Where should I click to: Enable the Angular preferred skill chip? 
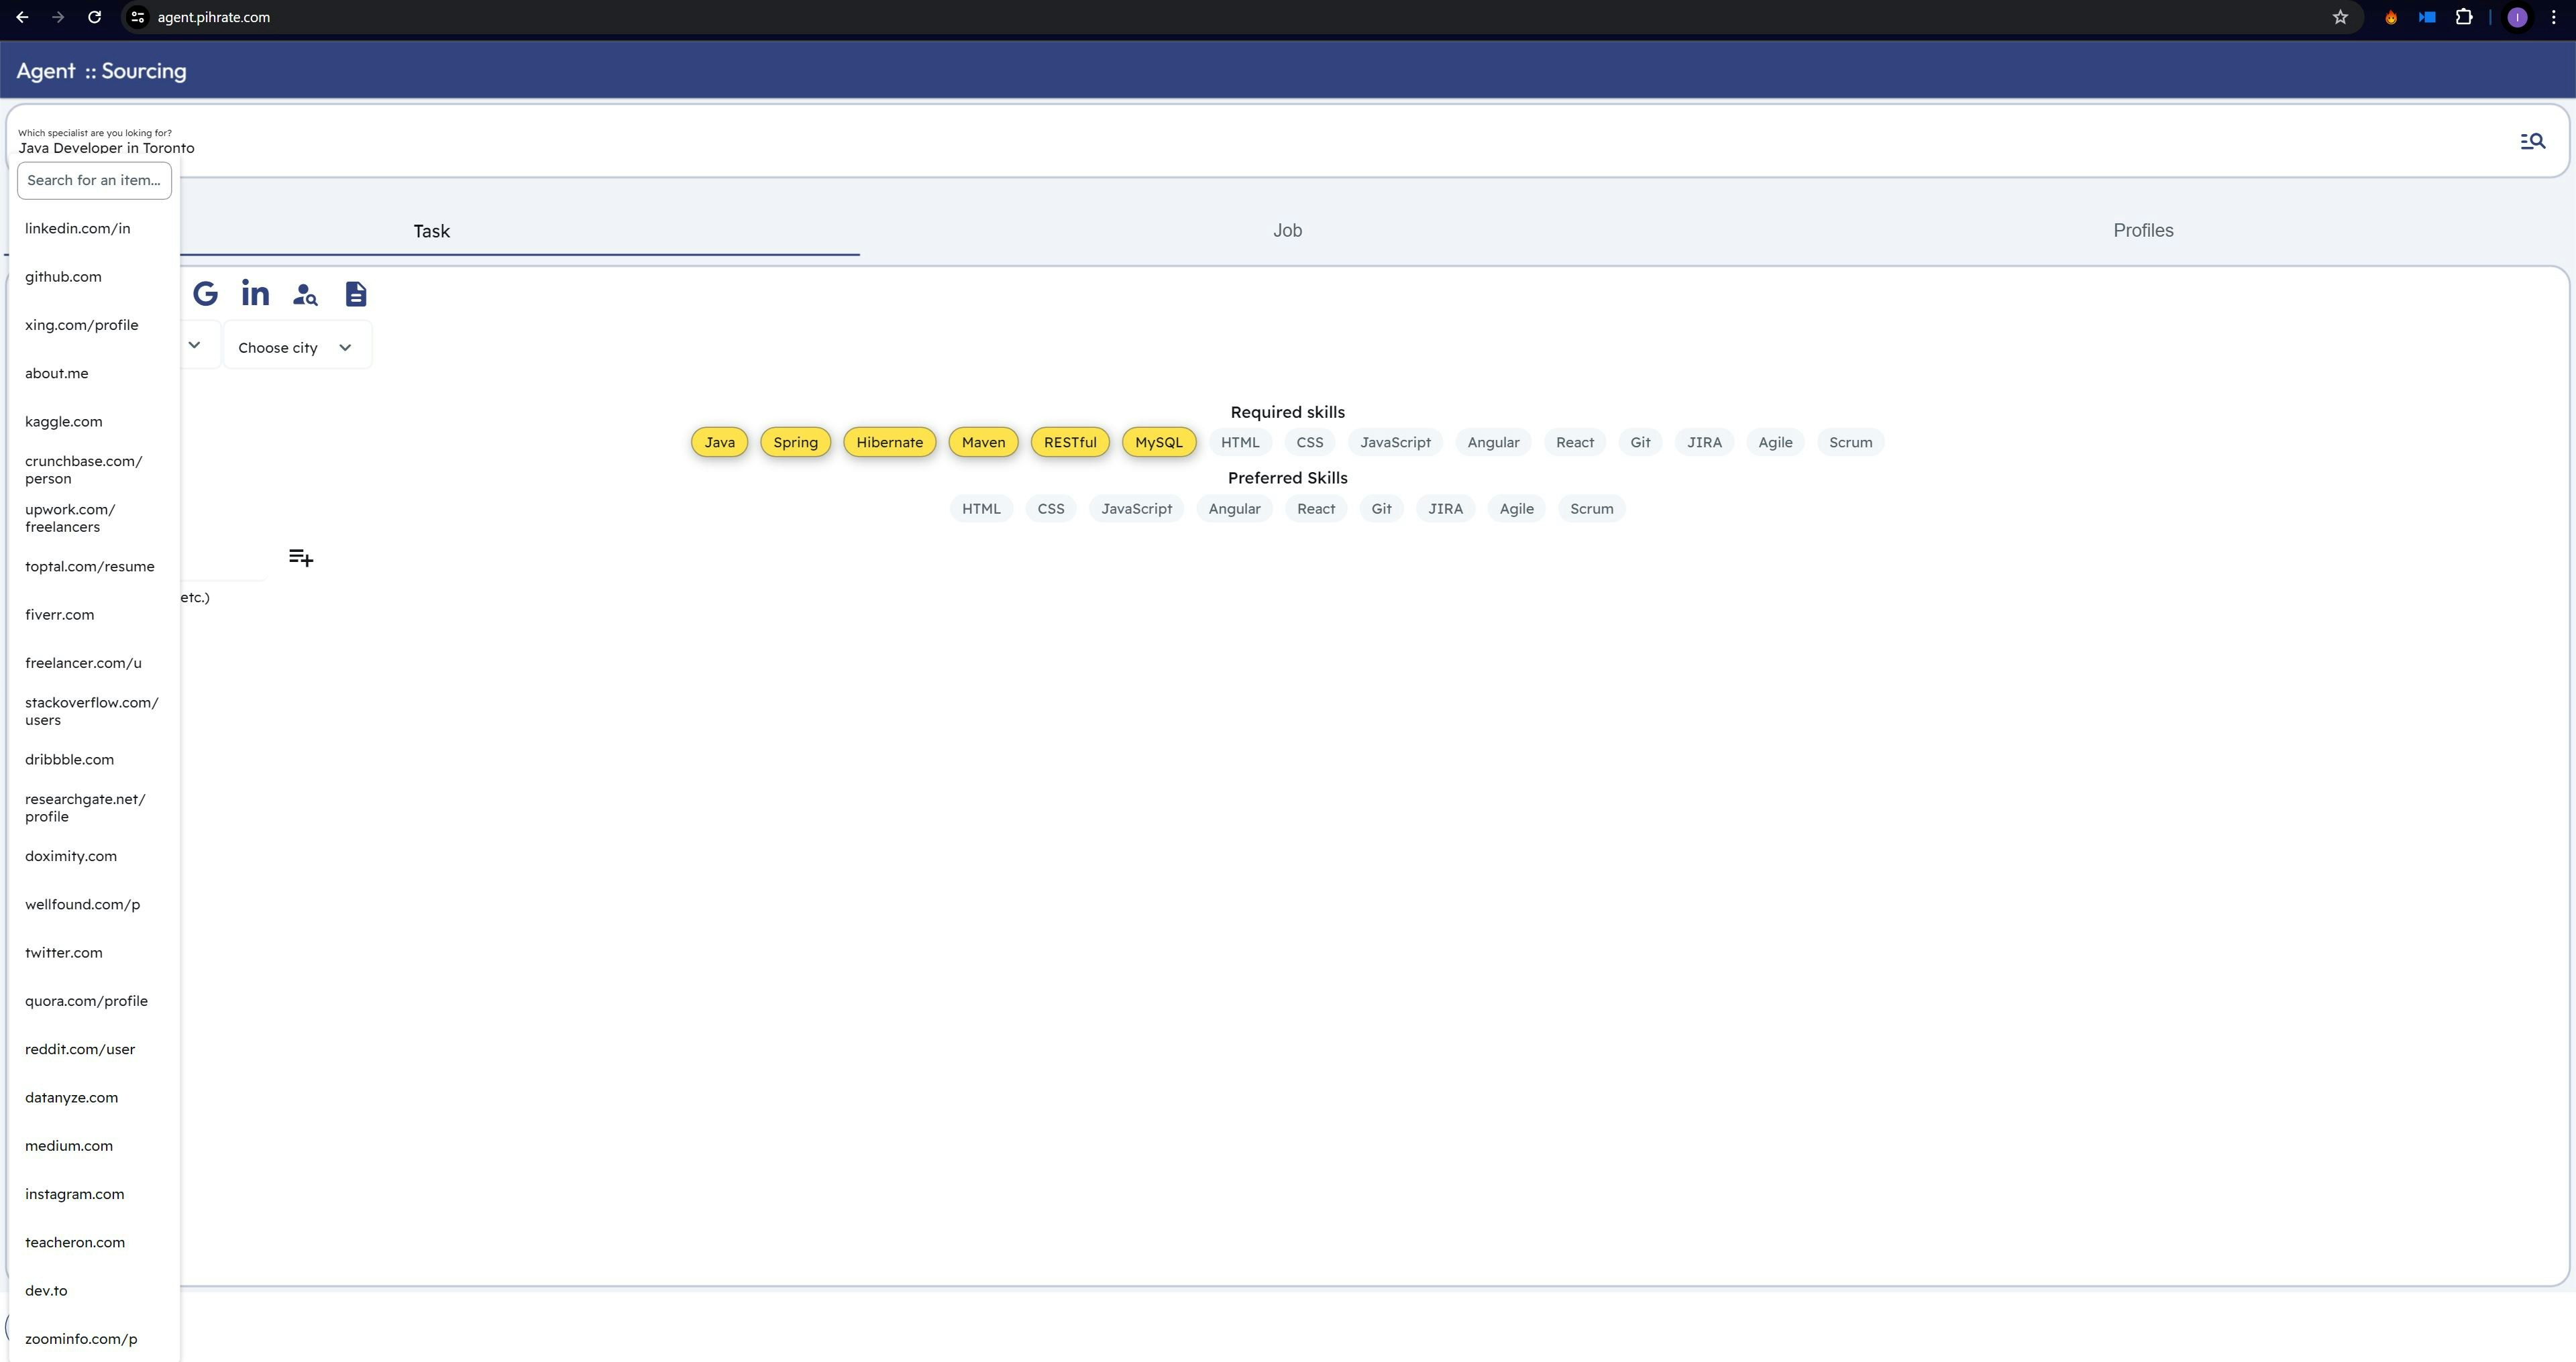click(1234, 509)
